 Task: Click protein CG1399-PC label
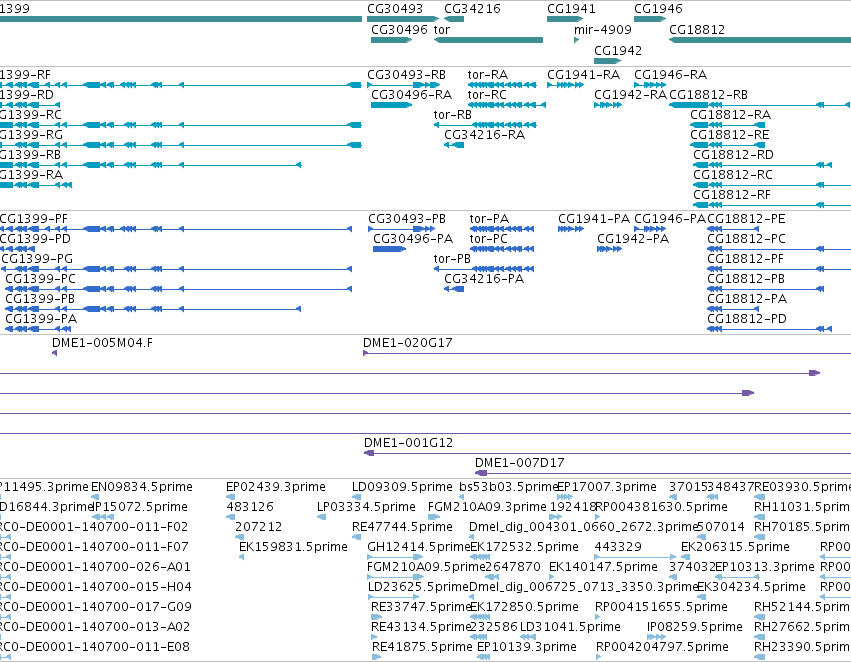(x=40, y=279)
